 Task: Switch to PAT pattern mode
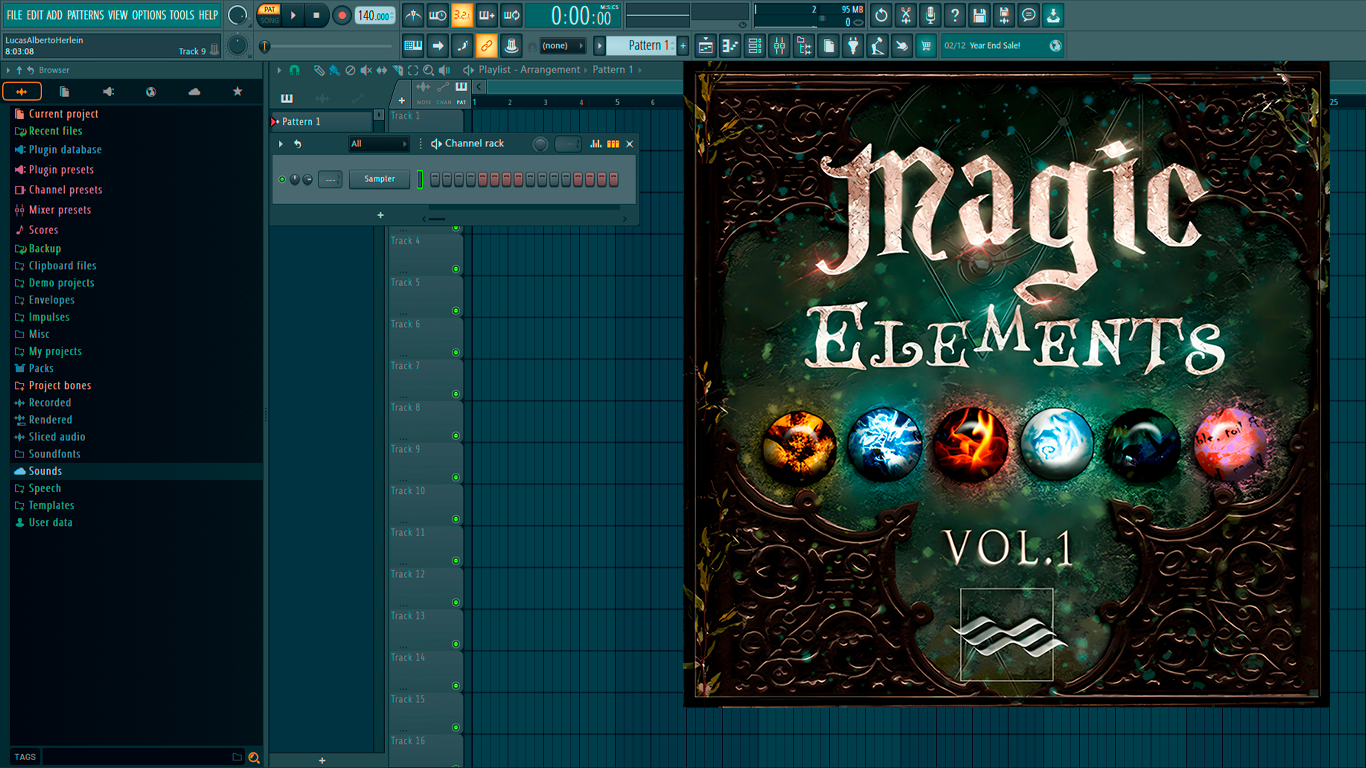(x=269, y=10)
